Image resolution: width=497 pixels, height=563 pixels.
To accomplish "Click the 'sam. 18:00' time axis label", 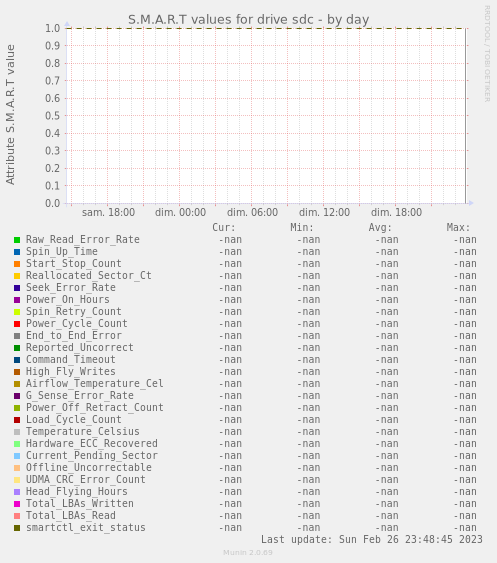I will (x=108, y=212).
